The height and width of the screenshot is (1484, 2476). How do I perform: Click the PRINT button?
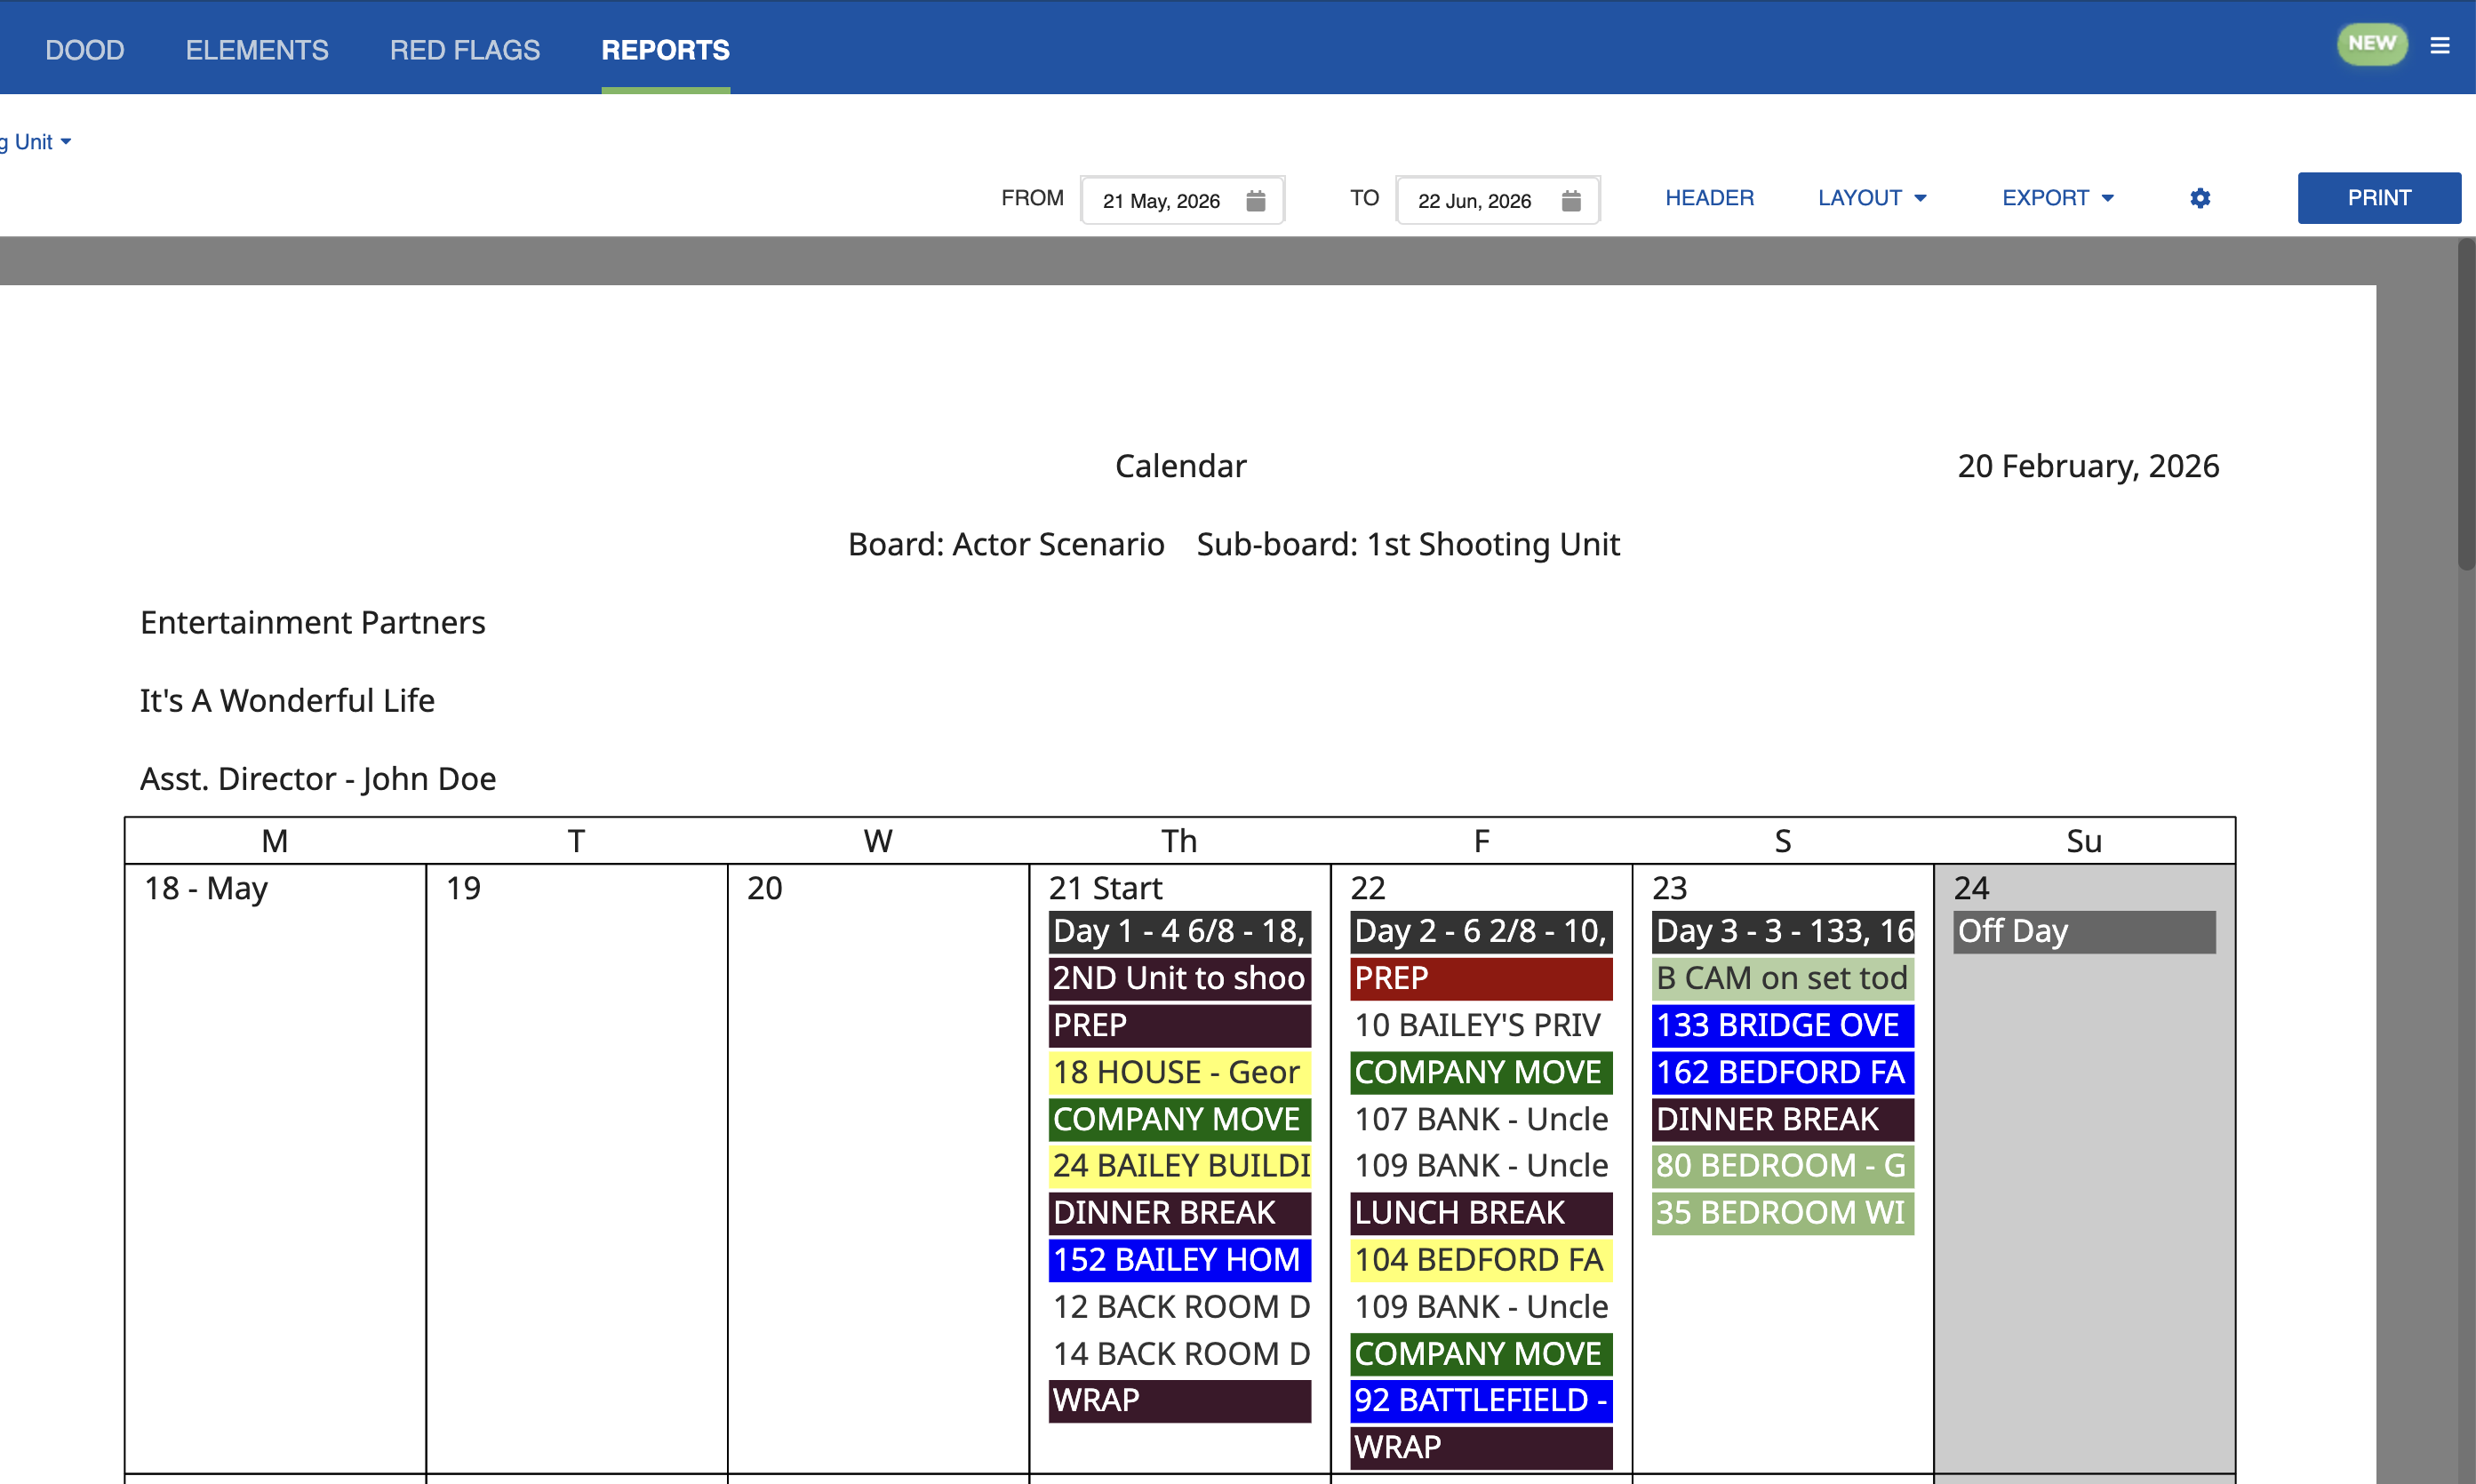pos(2379,197)
